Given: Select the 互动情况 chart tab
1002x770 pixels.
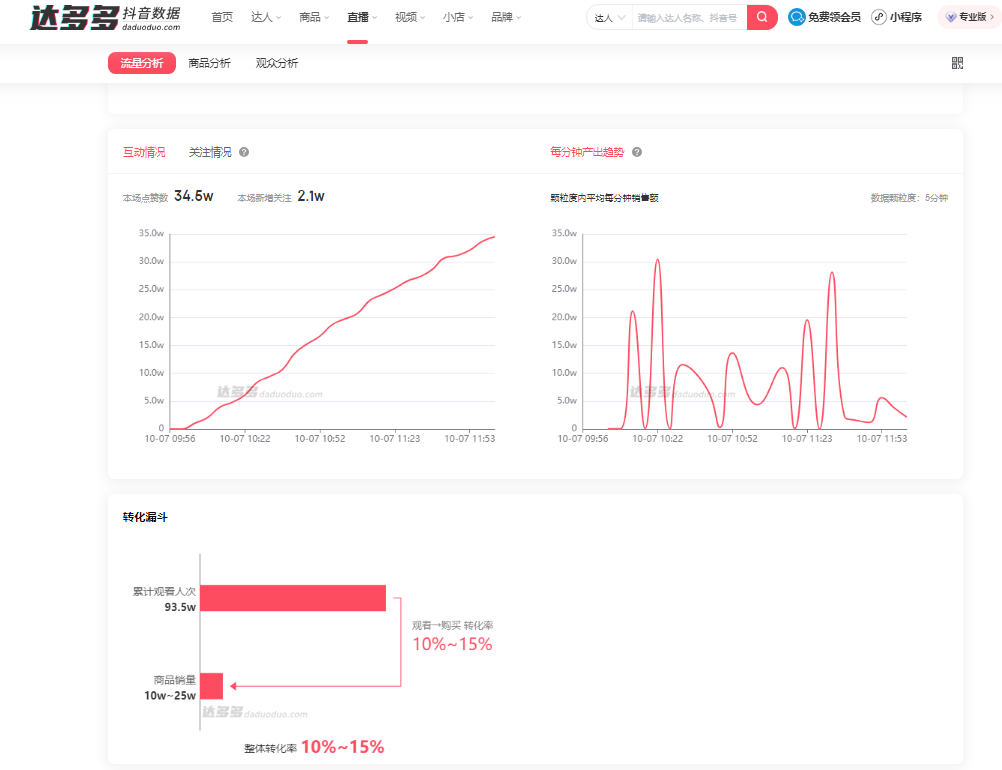Looking at the screenshot, I should click(144, 152).
